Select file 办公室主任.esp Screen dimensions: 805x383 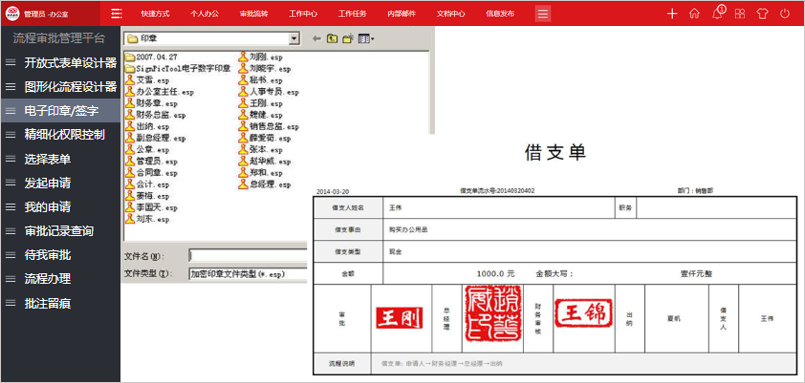[x=160, y=92]
